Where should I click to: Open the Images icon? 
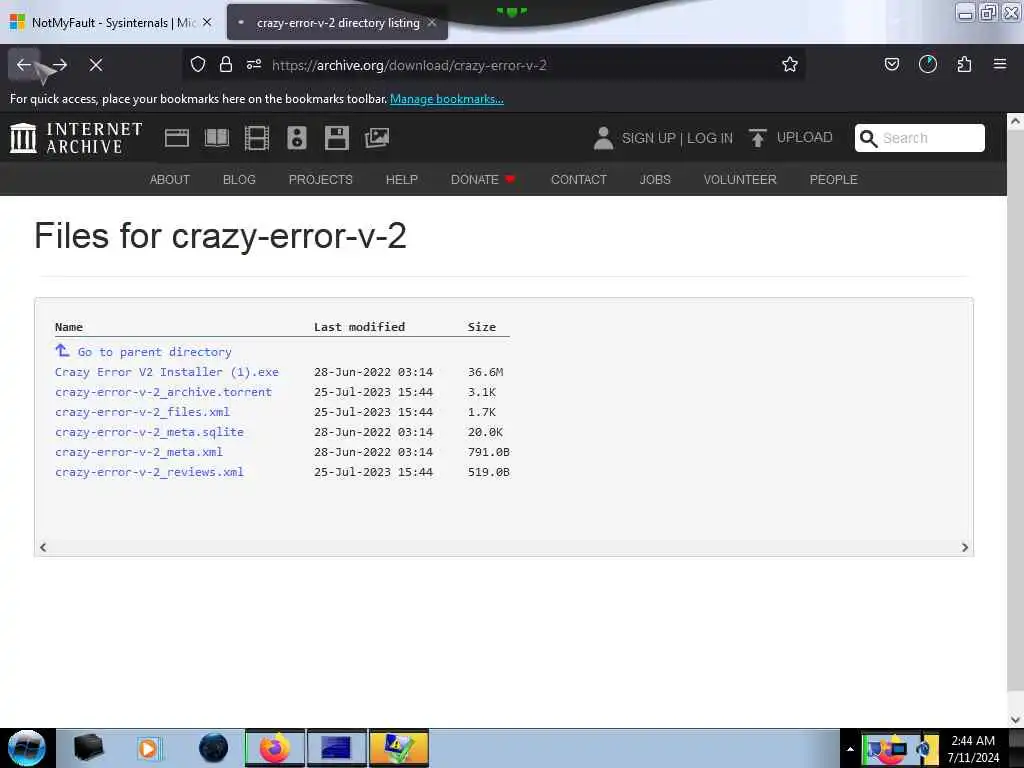point(377,138)
